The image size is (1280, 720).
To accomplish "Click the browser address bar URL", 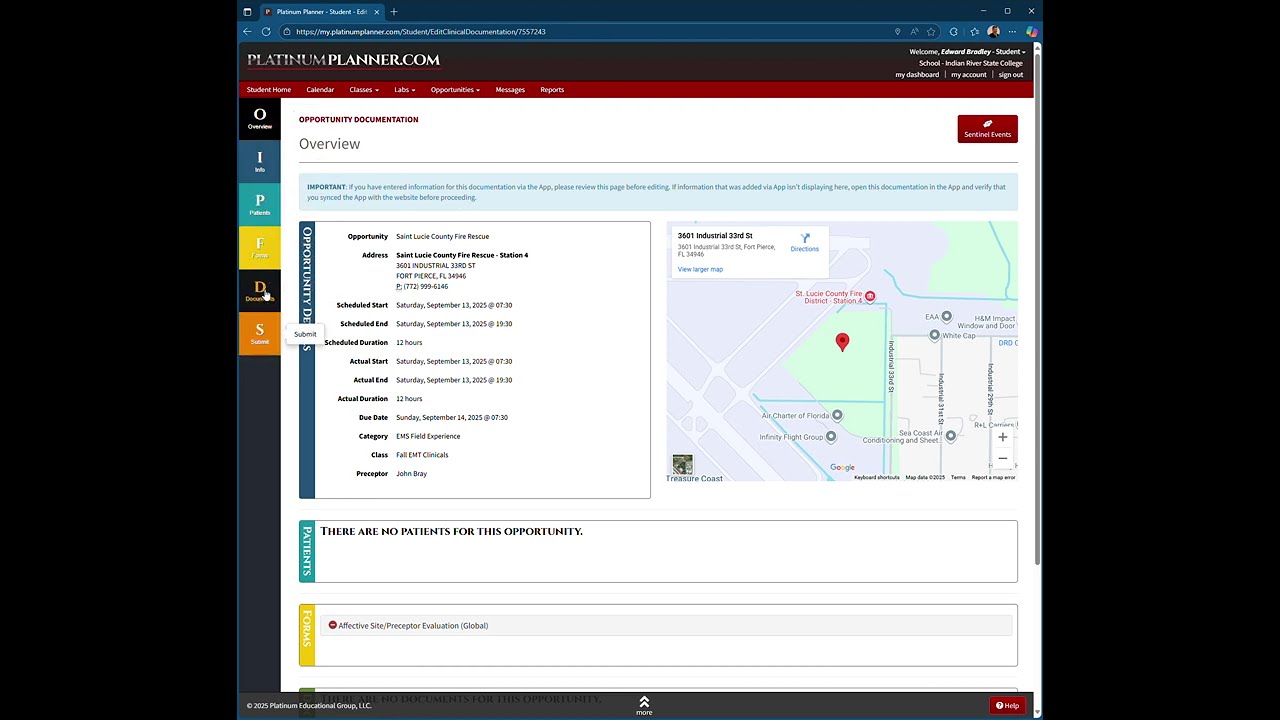I will point(420,32).
